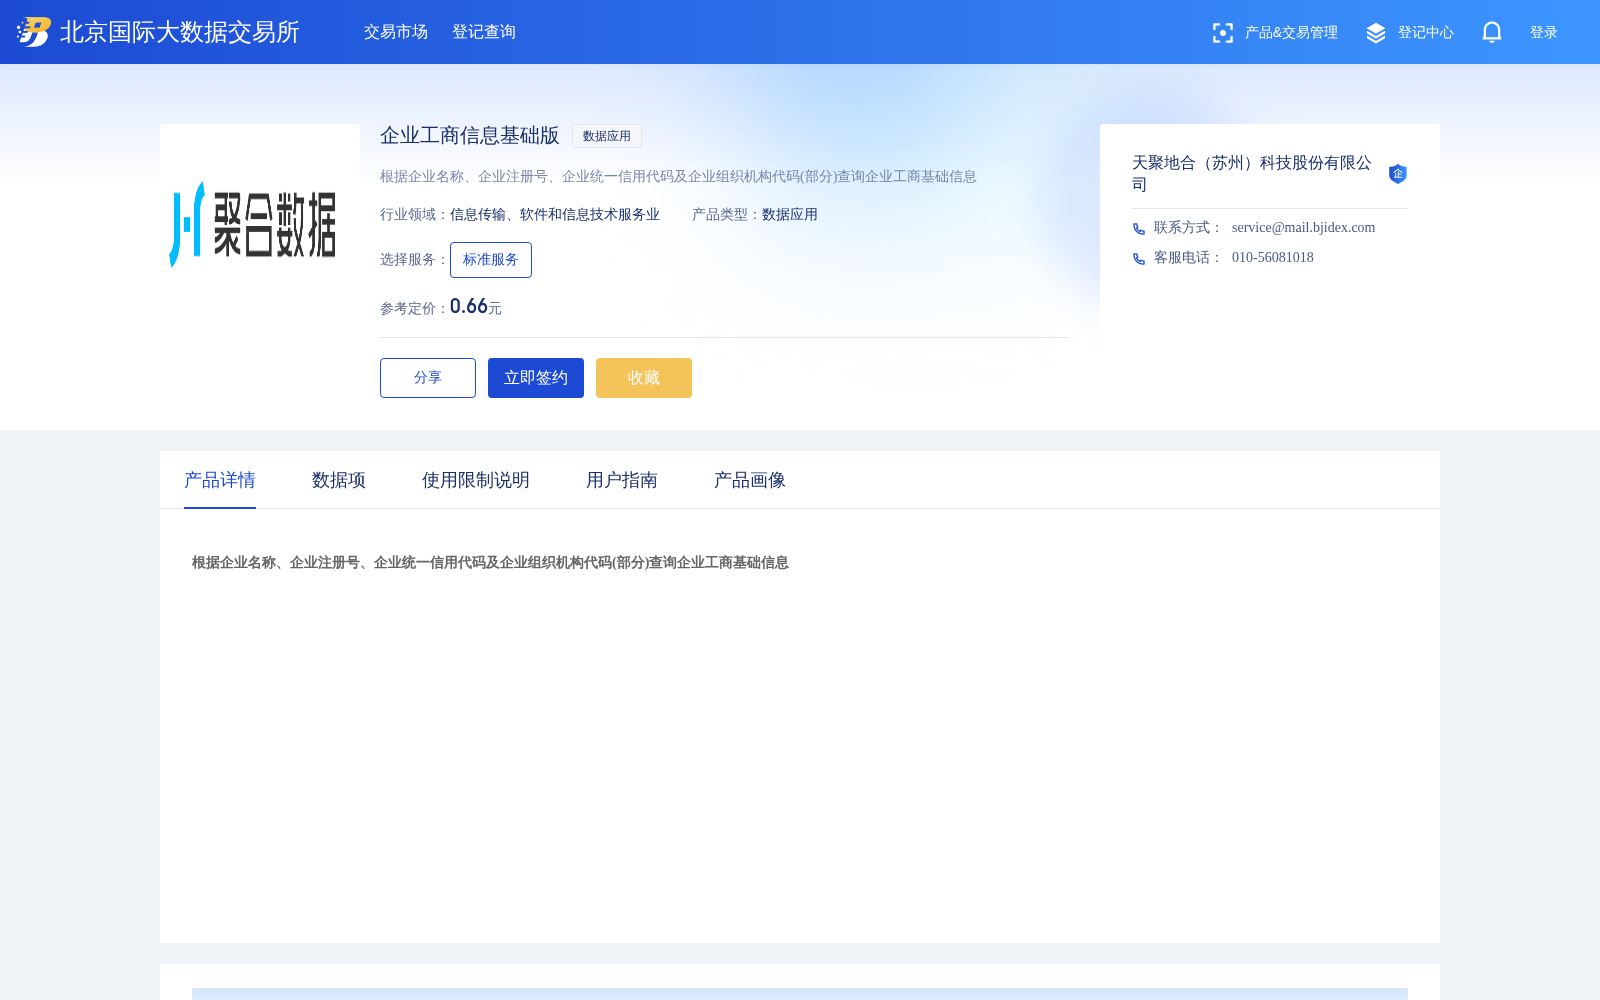This screenshot has width=1600, height=1000.
Task: Click the bold description text in product details
Action: (x=490, y=563)
